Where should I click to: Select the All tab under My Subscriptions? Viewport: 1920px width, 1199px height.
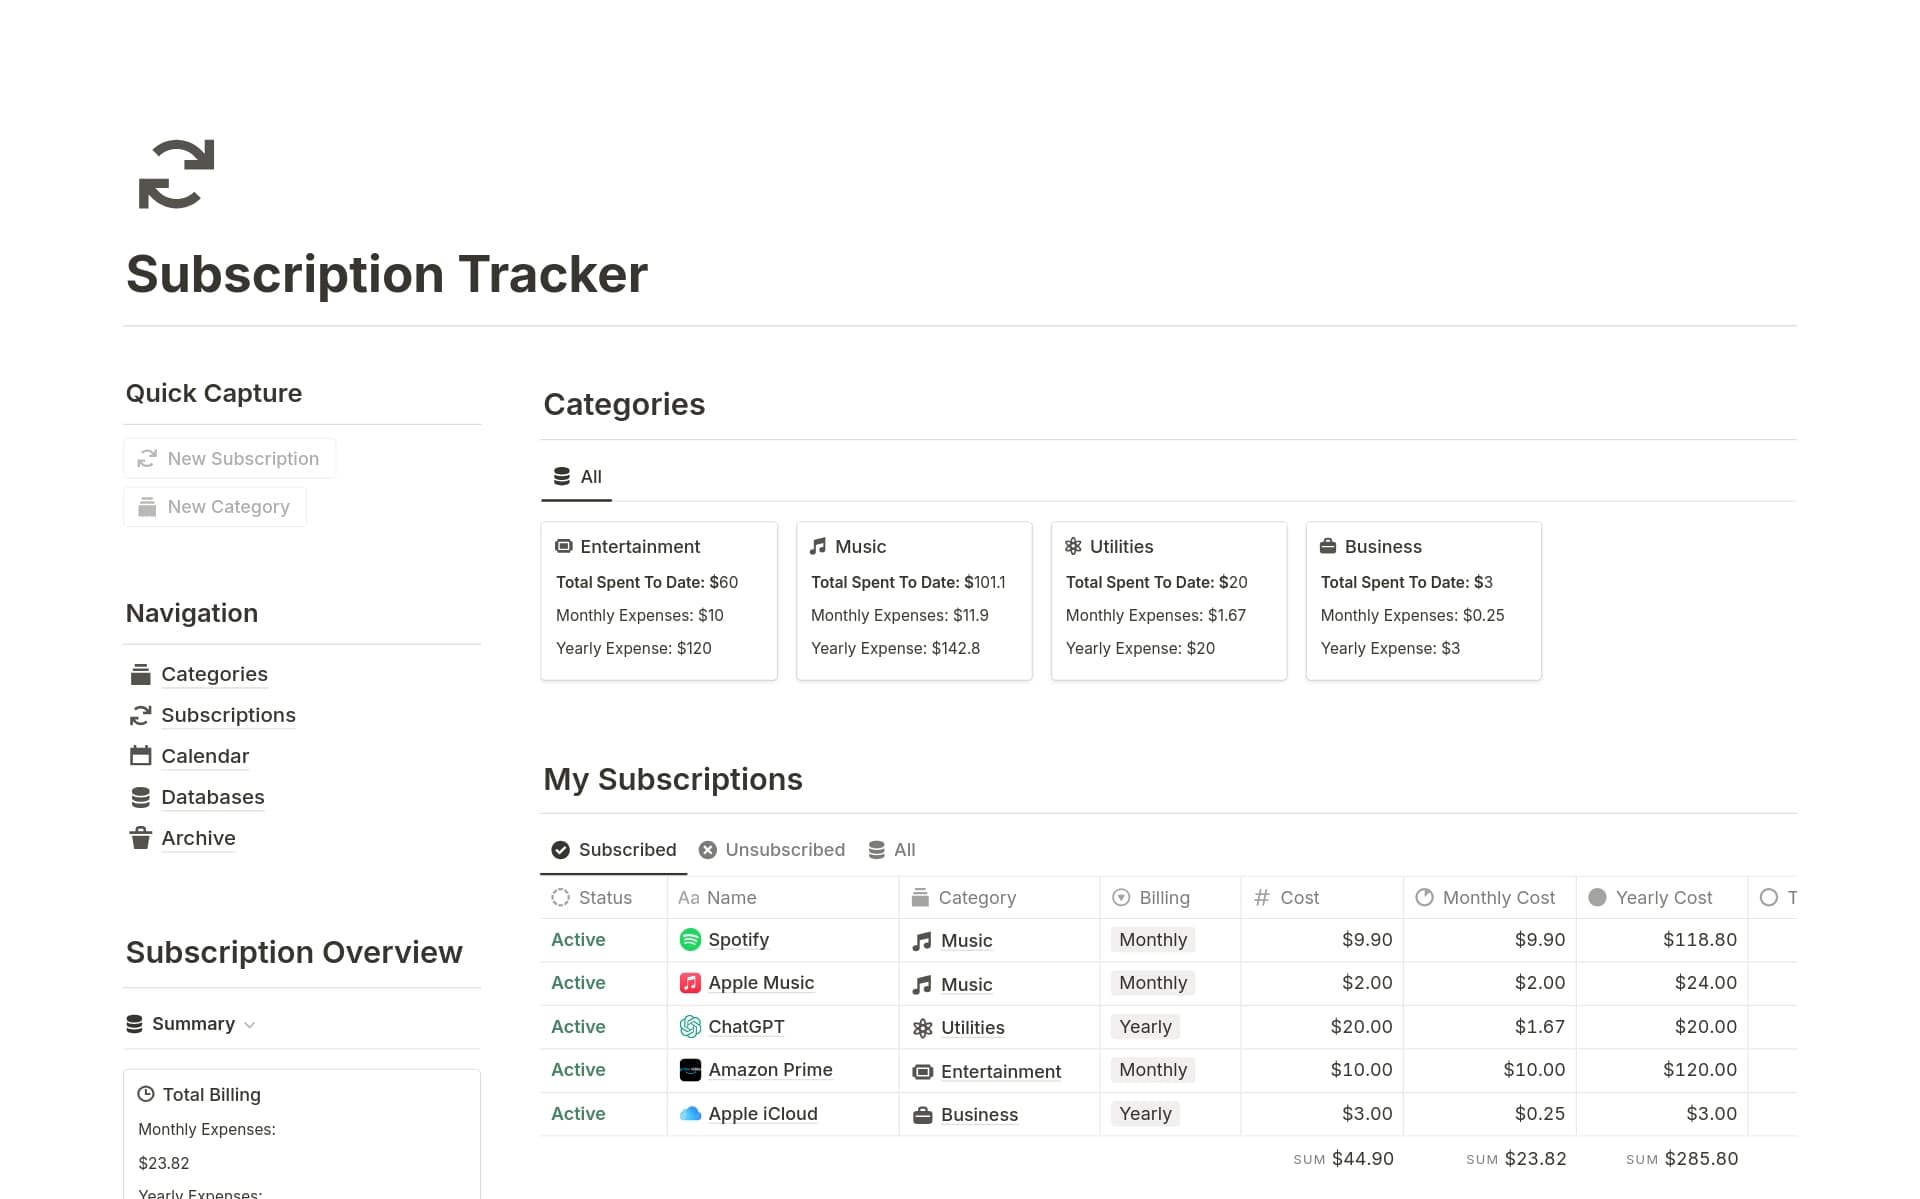893,849
